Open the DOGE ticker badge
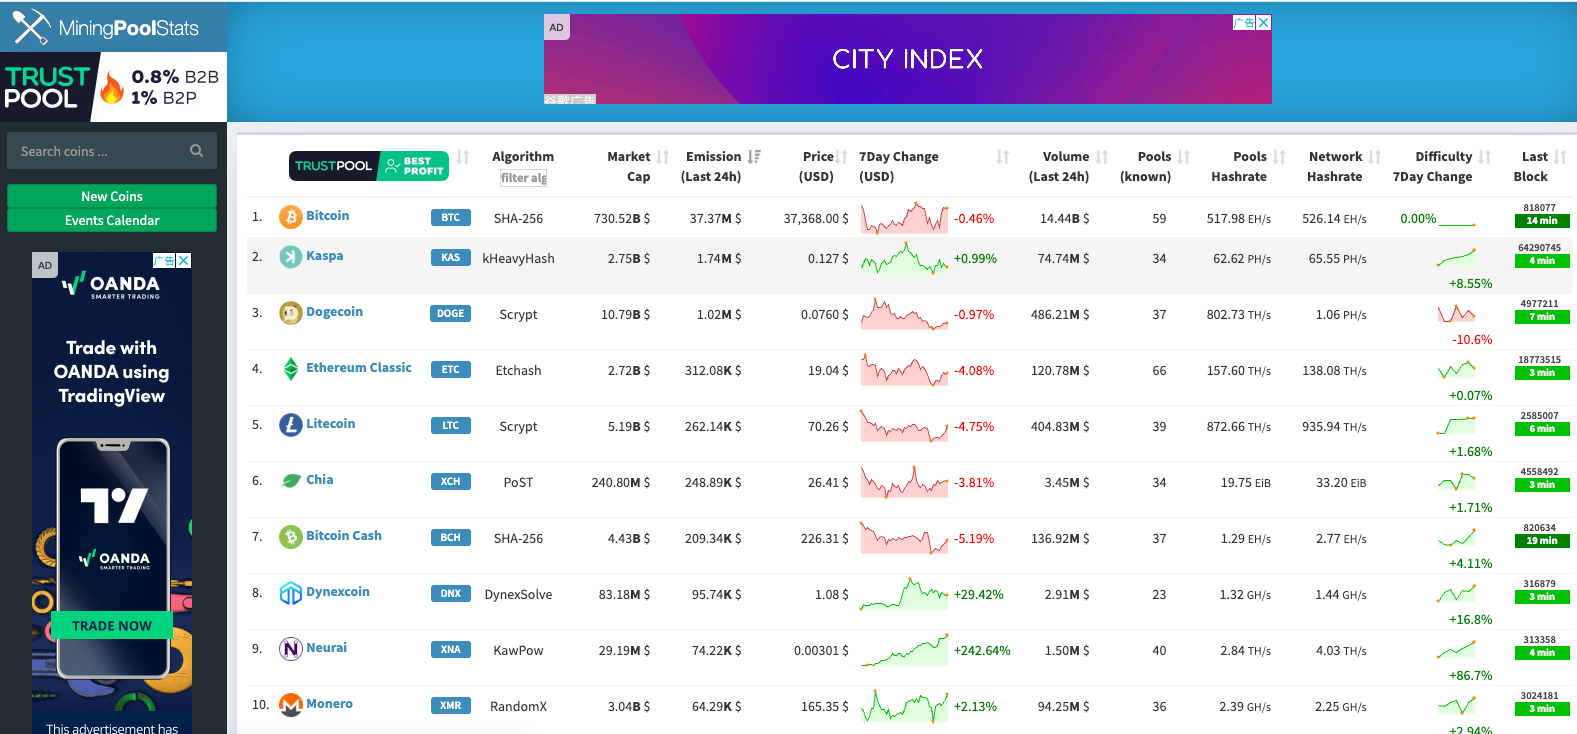 point(450,313)
